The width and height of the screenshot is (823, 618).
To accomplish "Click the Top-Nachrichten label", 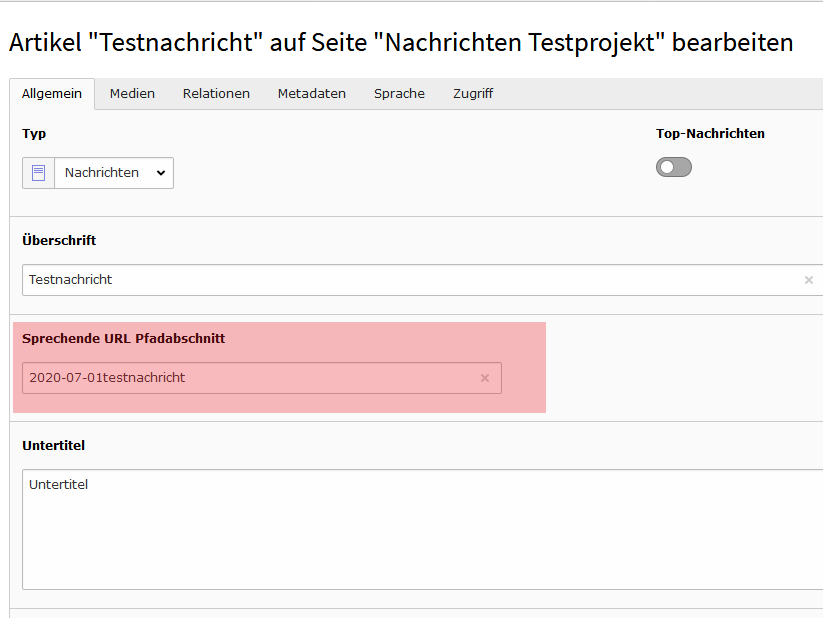I will coord(710,134).
